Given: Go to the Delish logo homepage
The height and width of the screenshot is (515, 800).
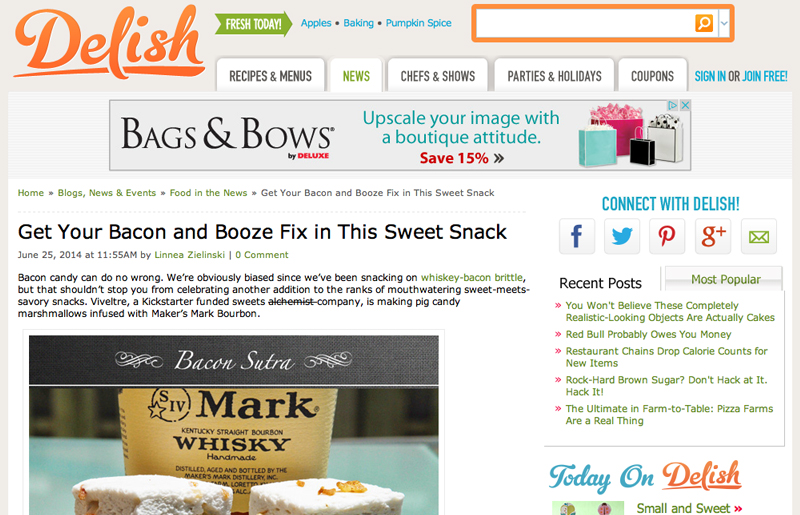Looking at the screenshot, I should (x=109, y=43).
